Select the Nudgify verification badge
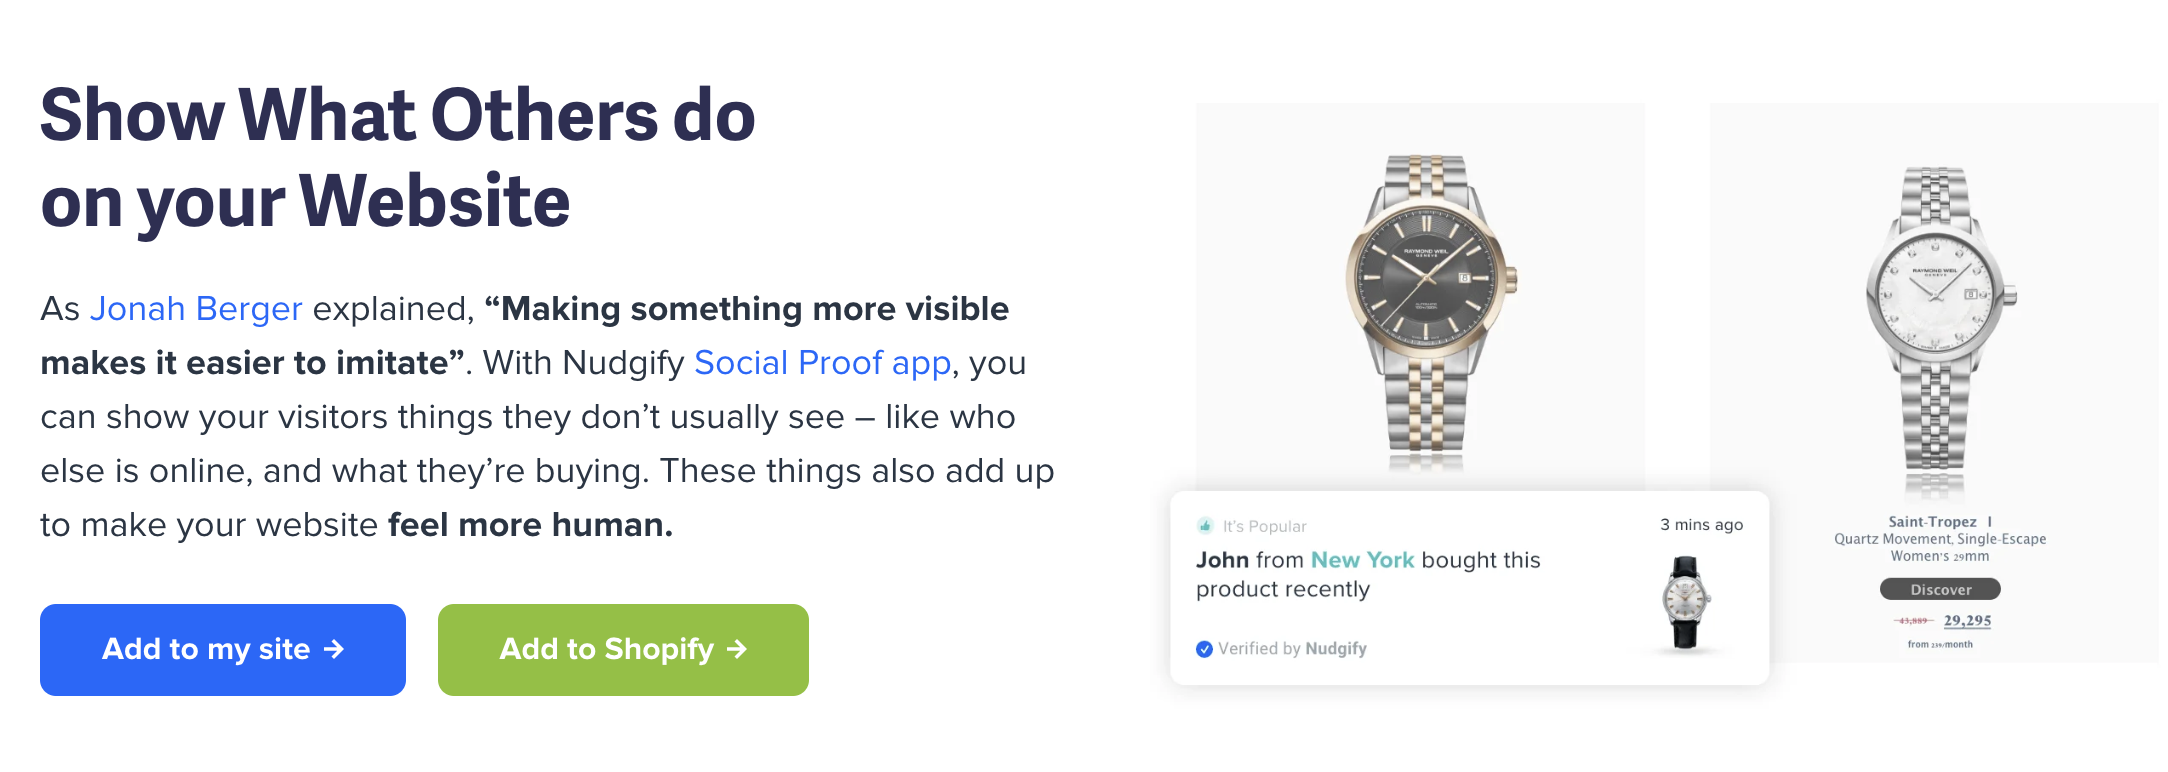2168x772 pixels. [1283, 648]
